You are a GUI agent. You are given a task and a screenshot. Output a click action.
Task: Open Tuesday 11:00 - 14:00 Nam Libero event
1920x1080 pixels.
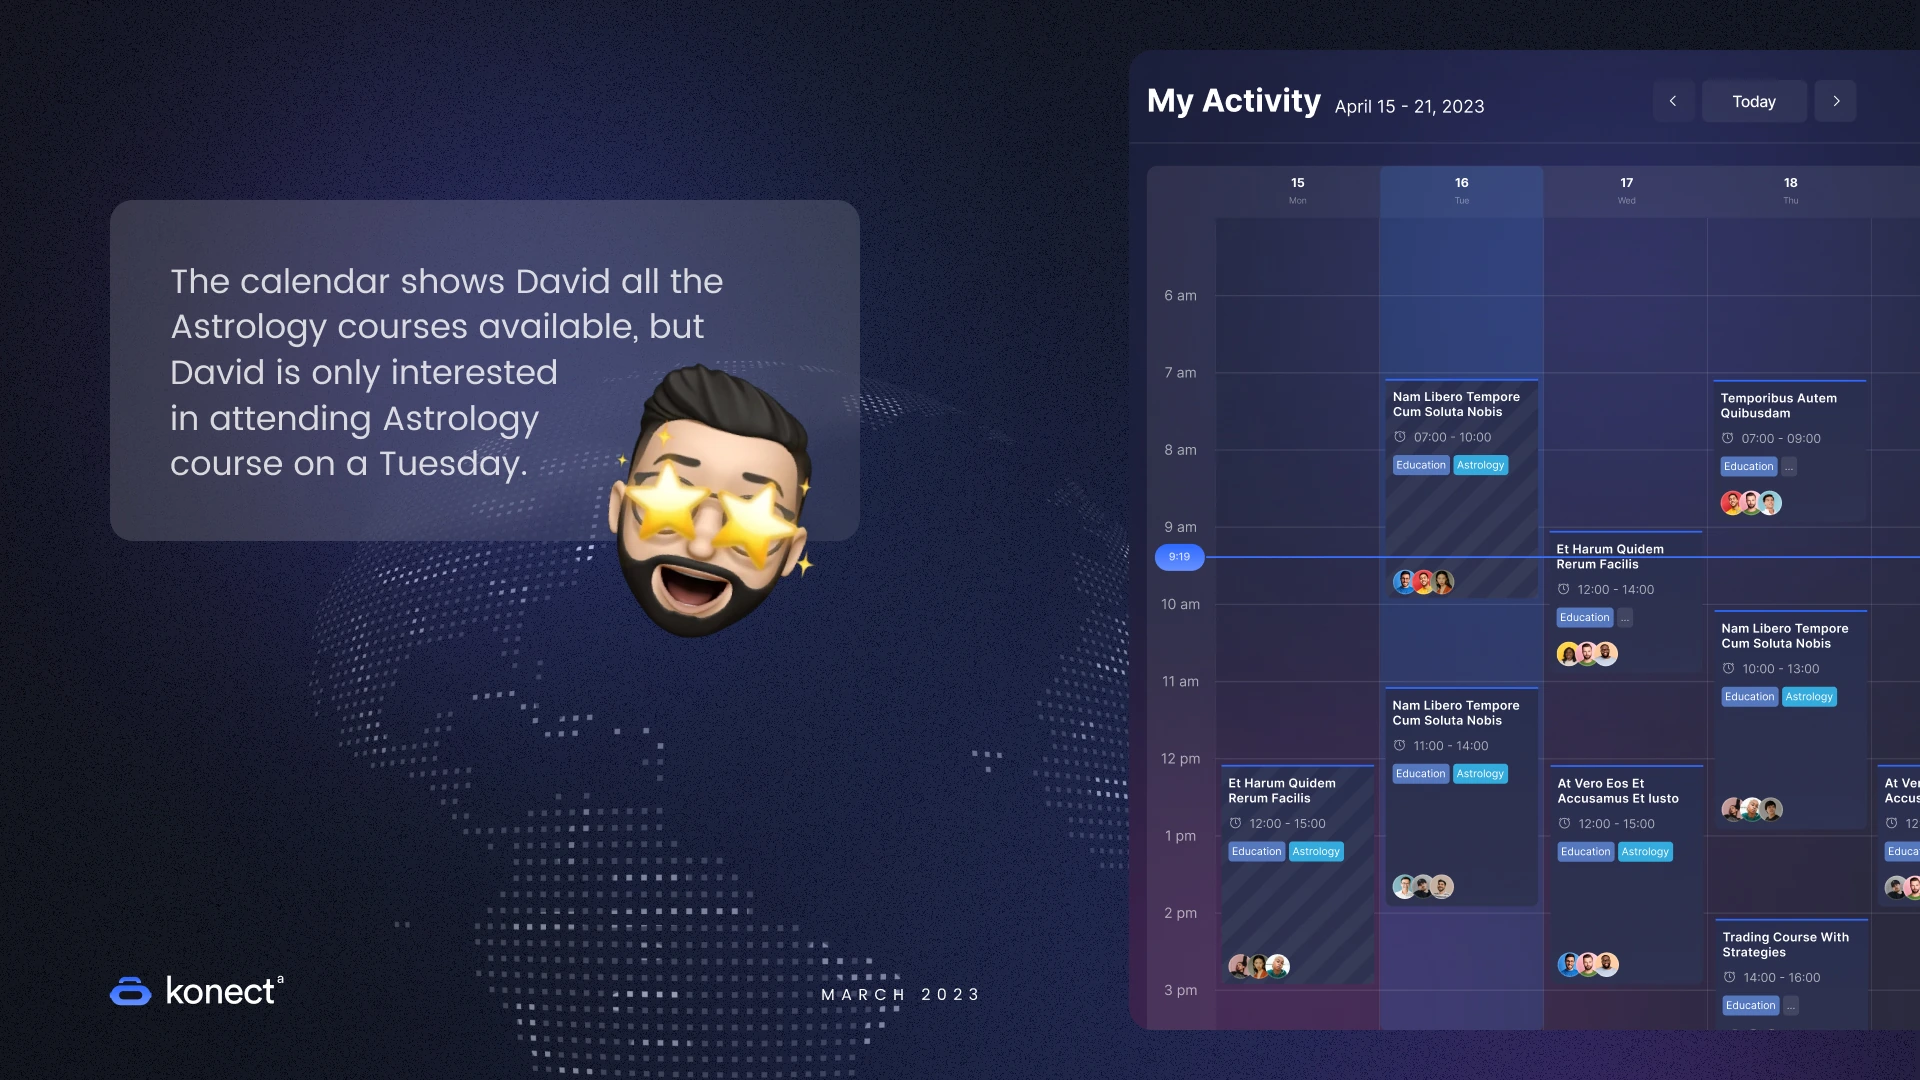pos(1461,797)
